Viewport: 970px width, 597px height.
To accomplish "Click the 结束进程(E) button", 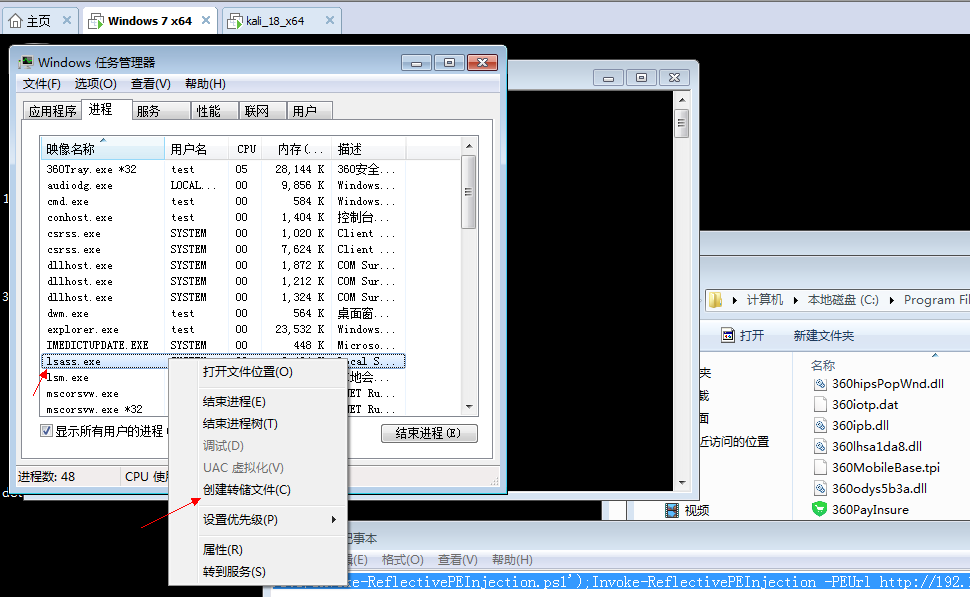I will (429, 433).
